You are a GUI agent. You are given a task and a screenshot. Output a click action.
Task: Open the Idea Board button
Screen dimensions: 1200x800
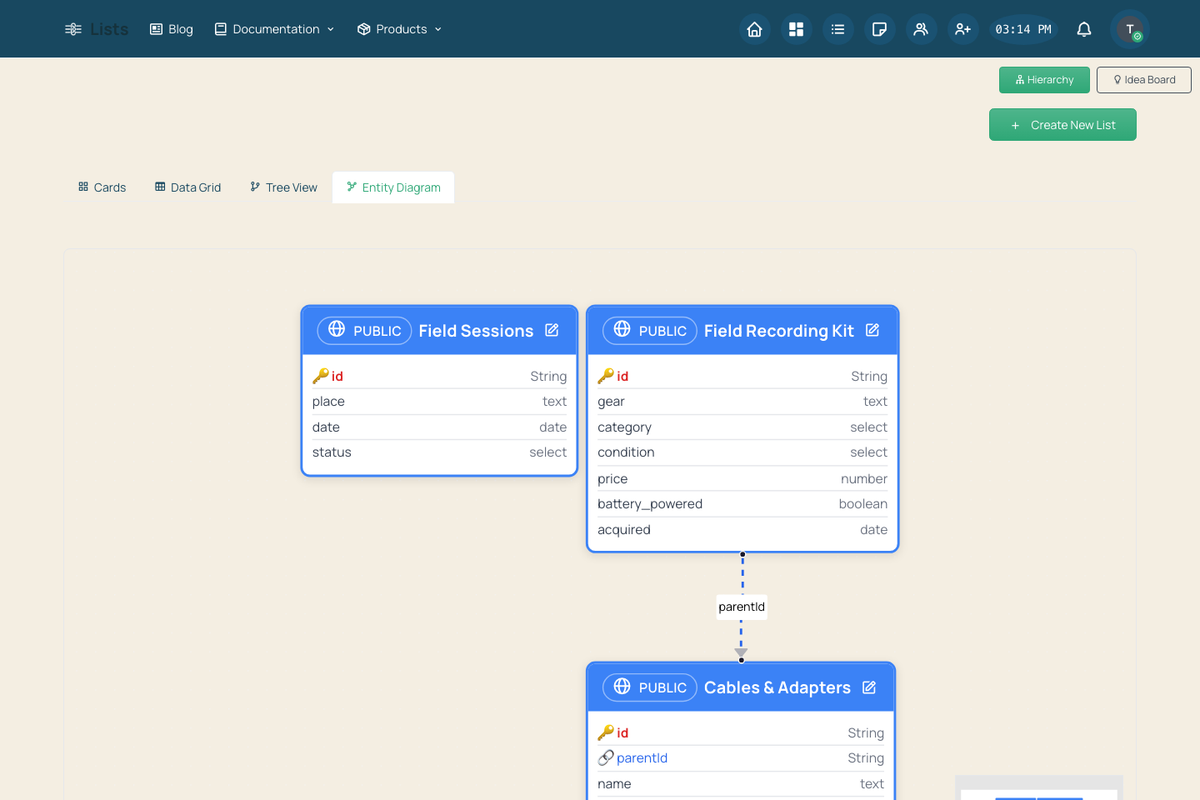pos(1144,80)
